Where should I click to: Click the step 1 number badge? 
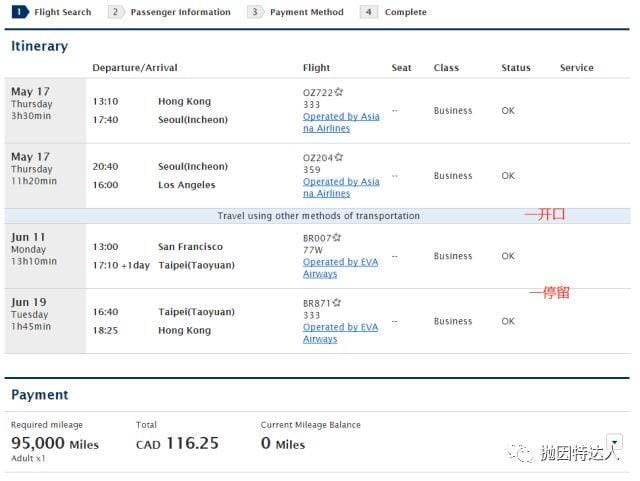click(x=20, y=12)
